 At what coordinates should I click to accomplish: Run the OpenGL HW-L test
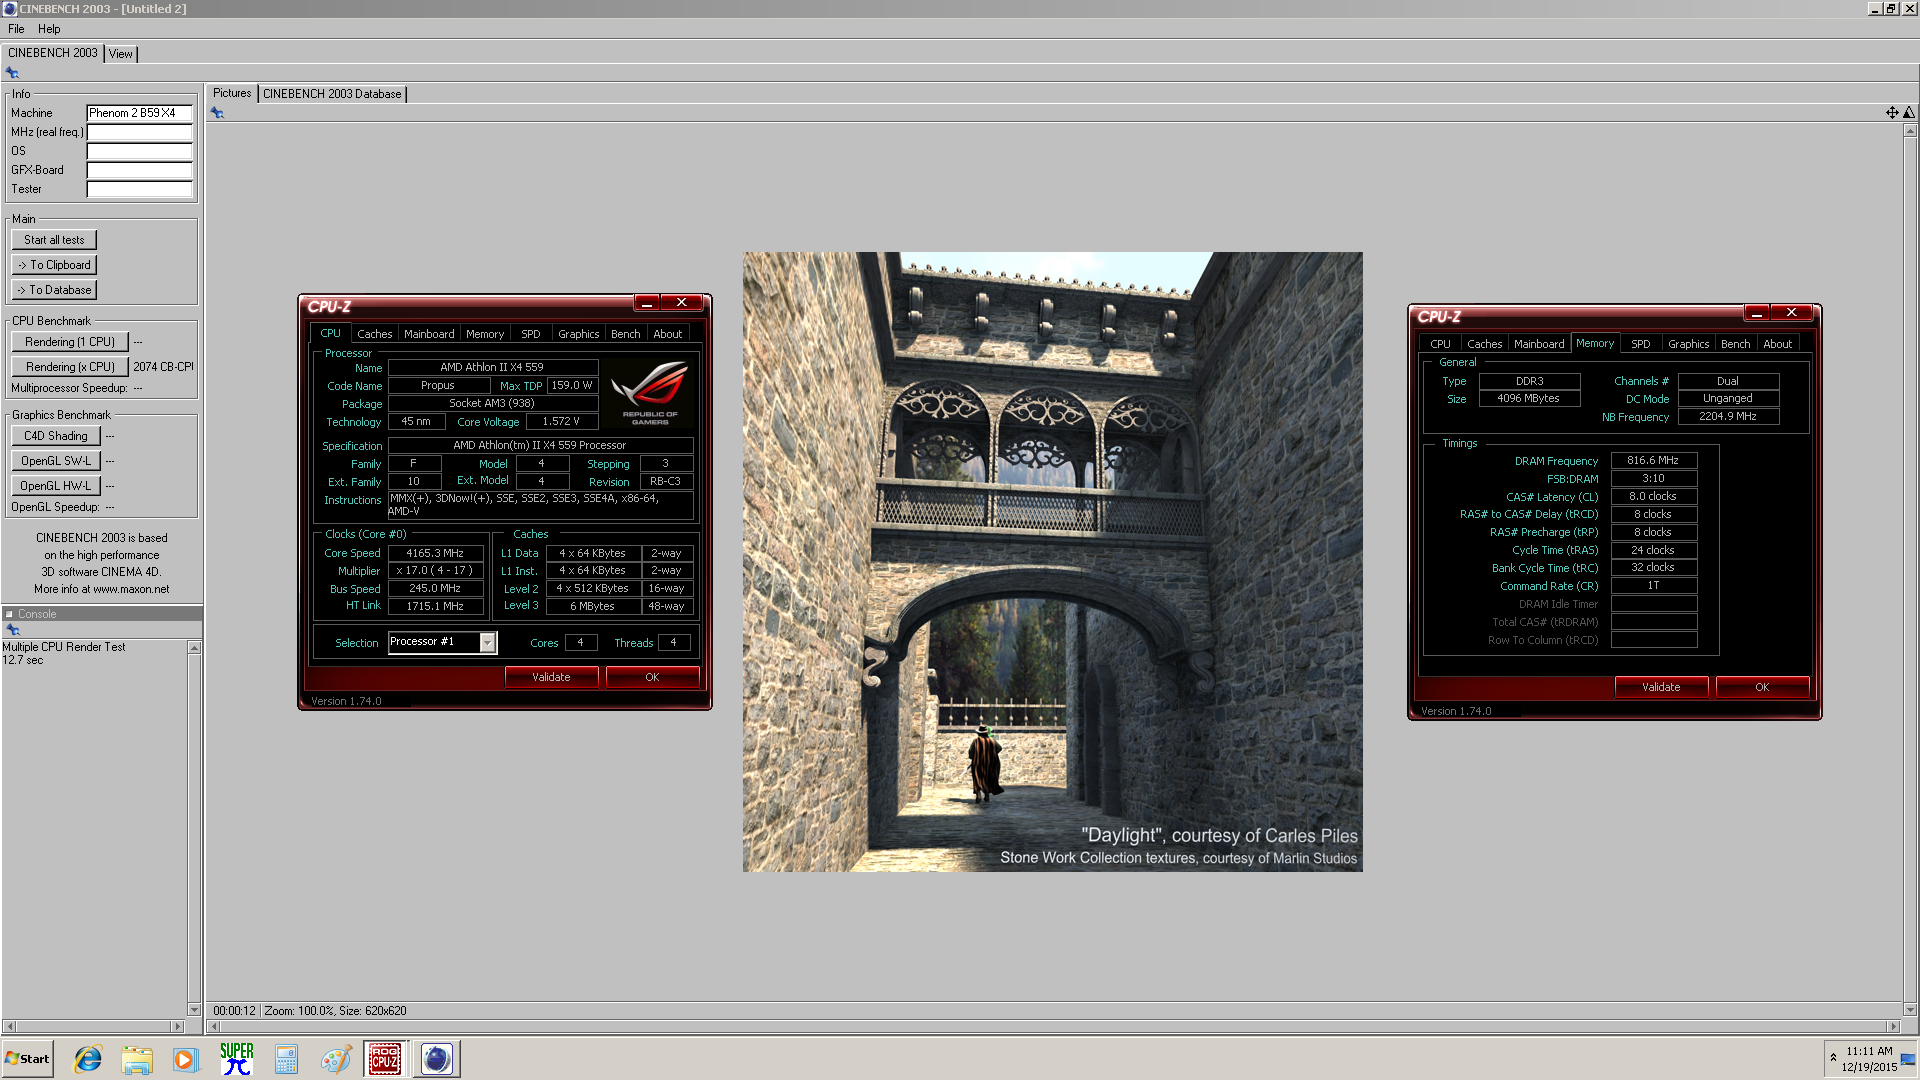click(x=56, y=486)
